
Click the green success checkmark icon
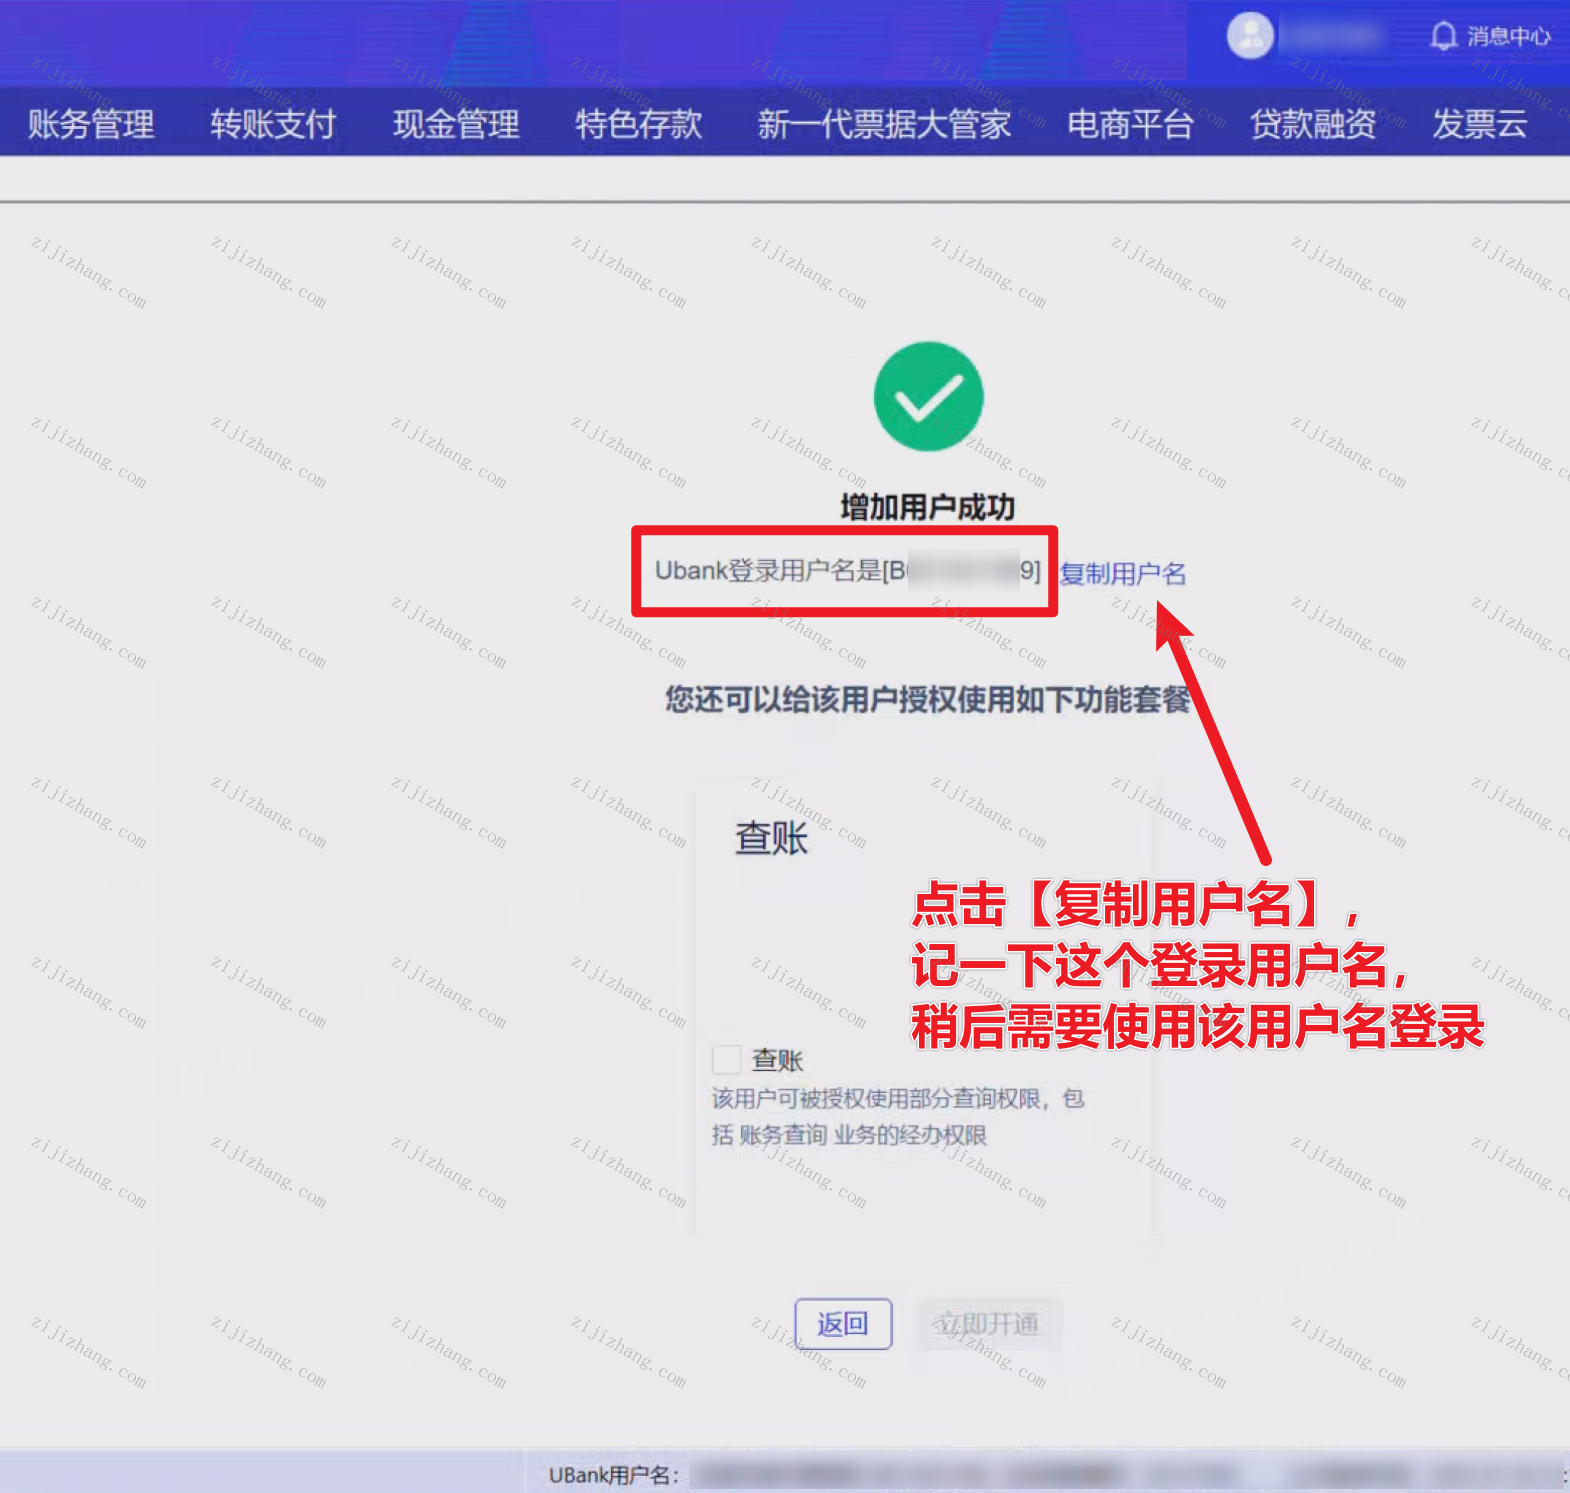pyautogui.click(x=928, y=396)
